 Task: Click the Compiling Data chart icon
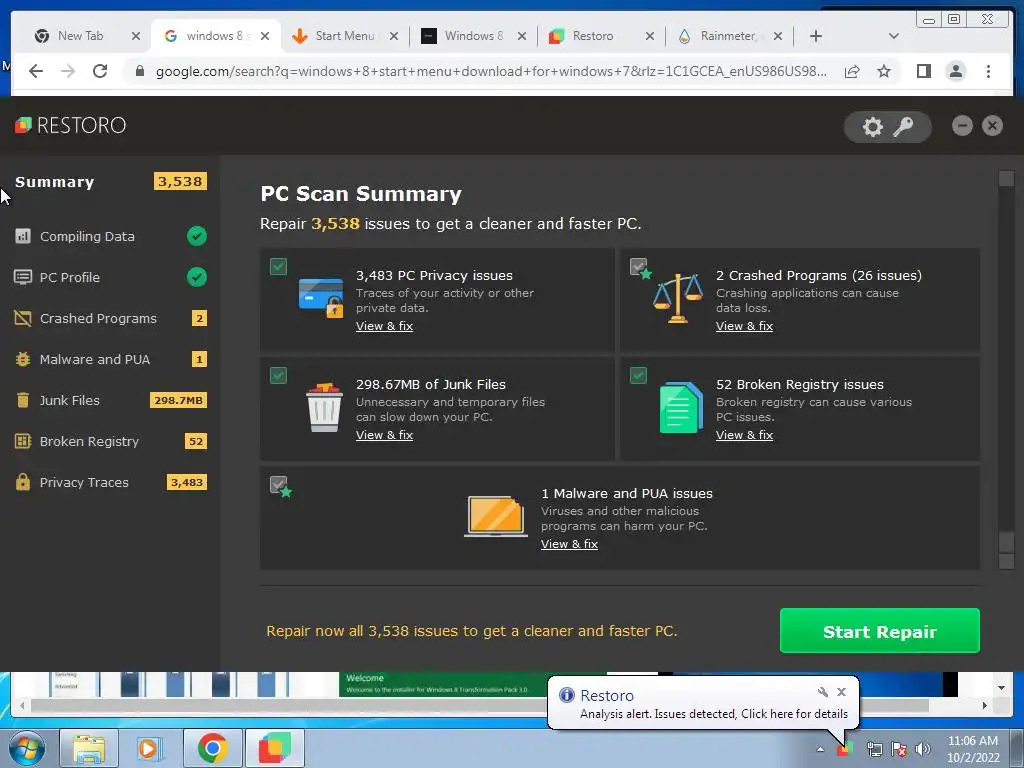(23, 236)
